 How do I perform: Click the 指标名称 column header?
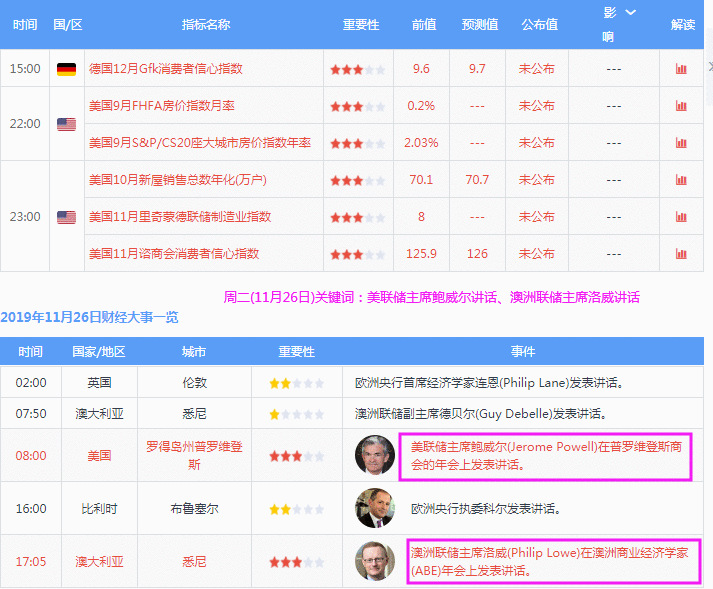[206, 25]
